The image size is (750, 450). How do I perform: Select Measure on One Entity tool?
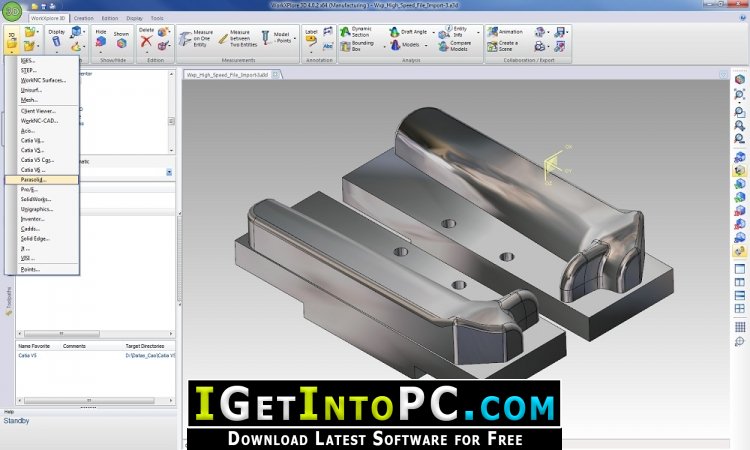pos(196,38)
